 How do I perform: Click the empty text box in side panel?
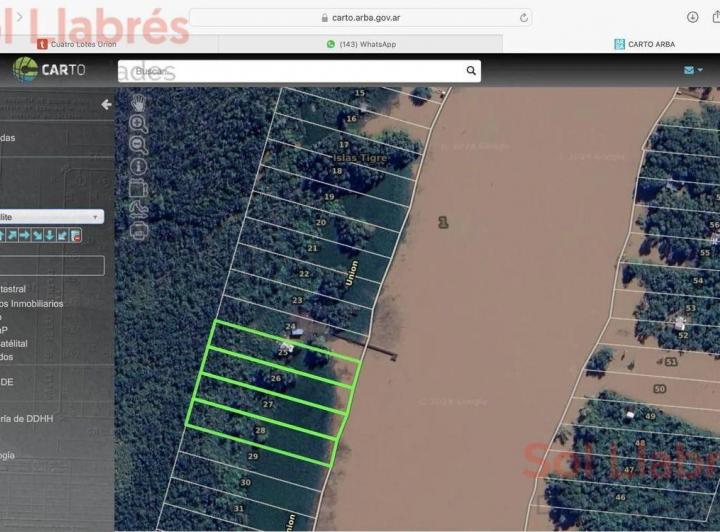52,265
